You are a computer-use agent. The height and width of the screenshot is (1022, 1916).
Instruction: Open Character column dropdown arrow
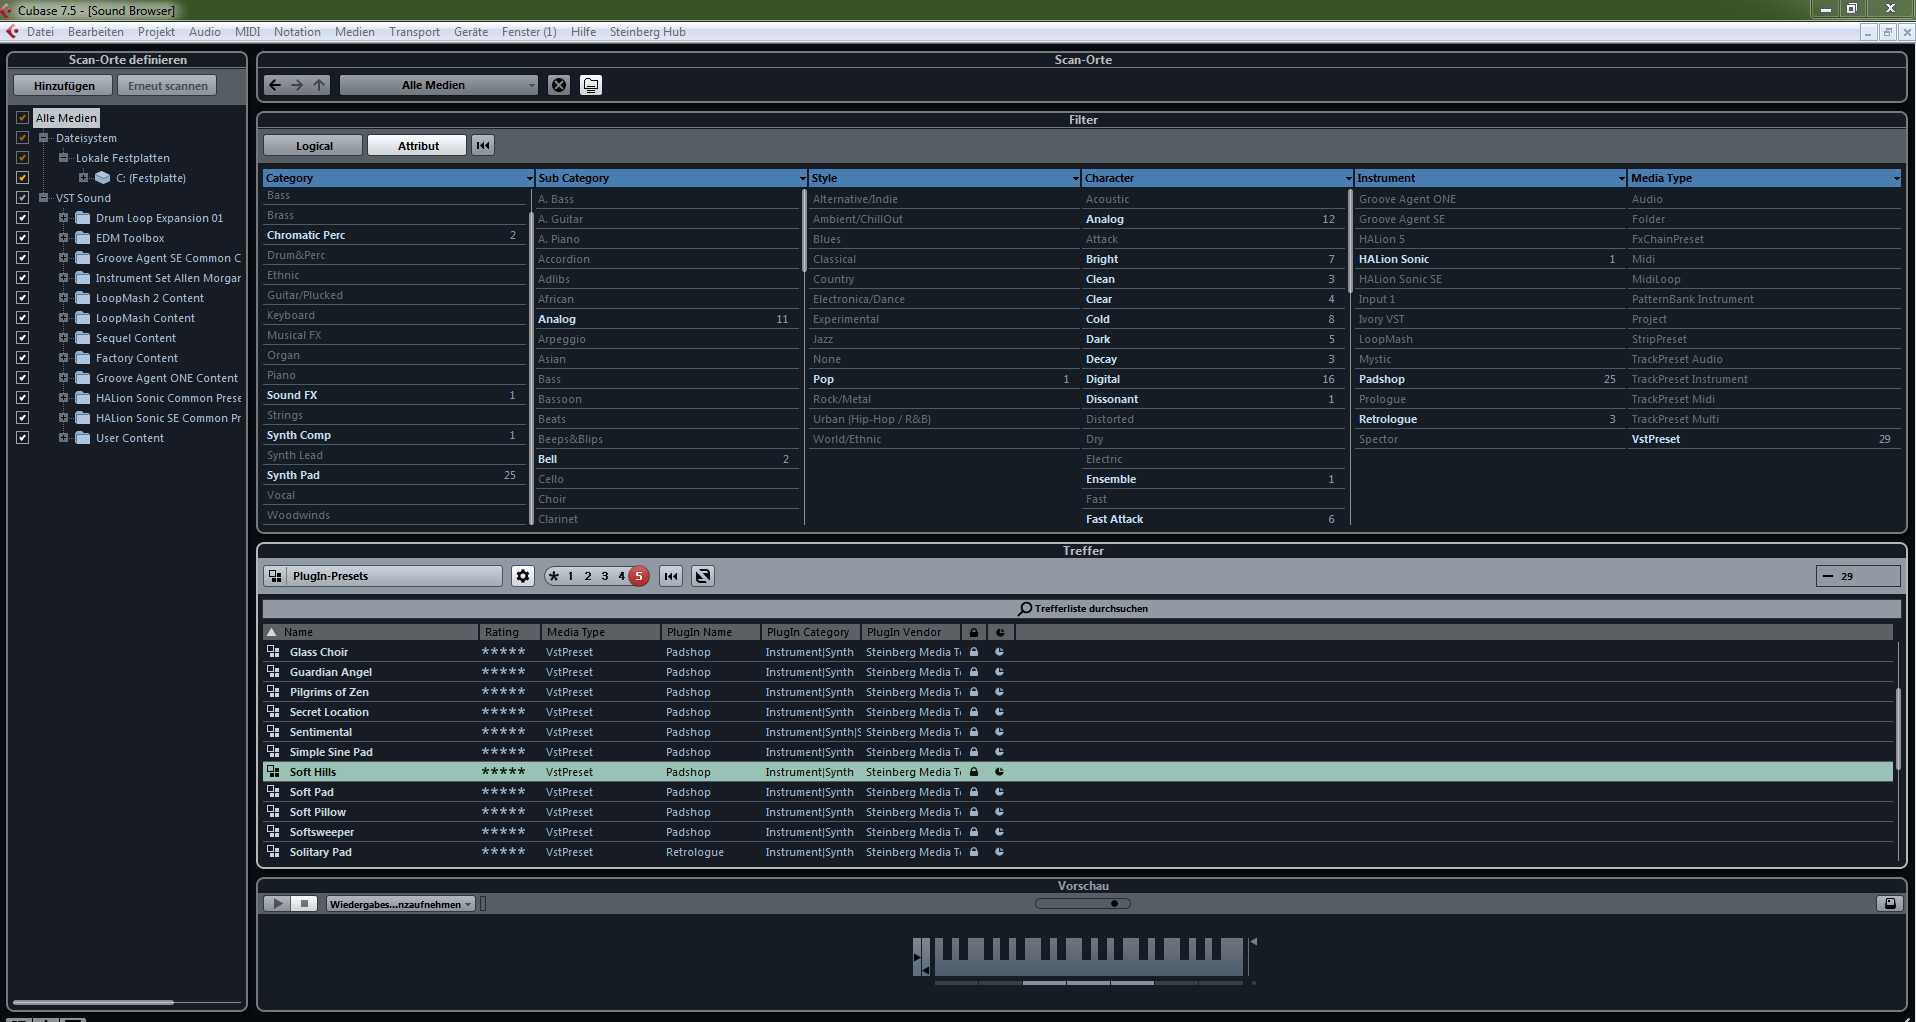pos(1348,179)
